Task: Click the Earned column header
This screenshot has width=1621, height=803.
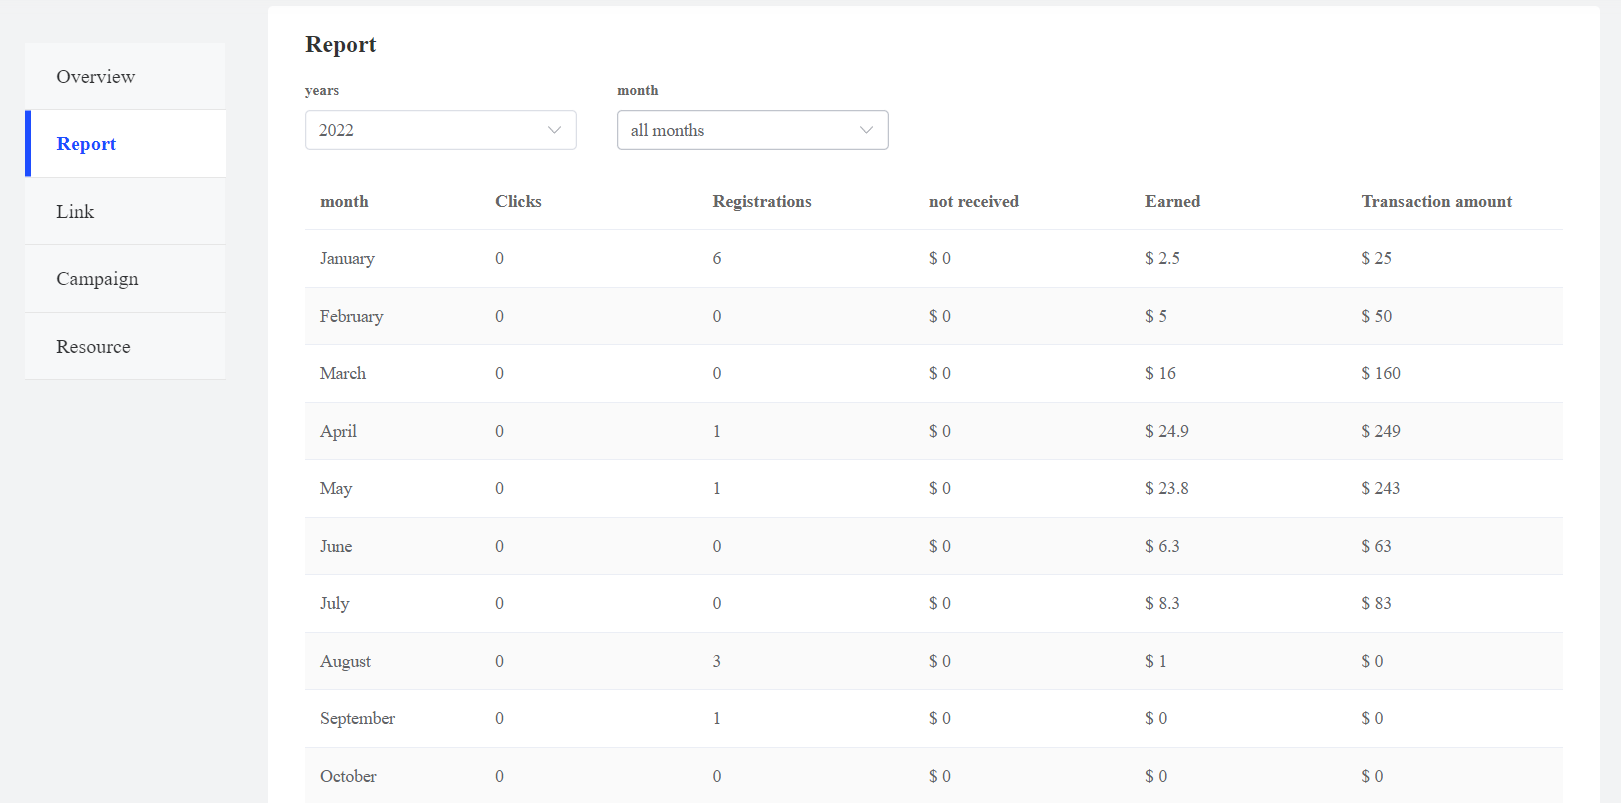Action: click(1172, 201)
